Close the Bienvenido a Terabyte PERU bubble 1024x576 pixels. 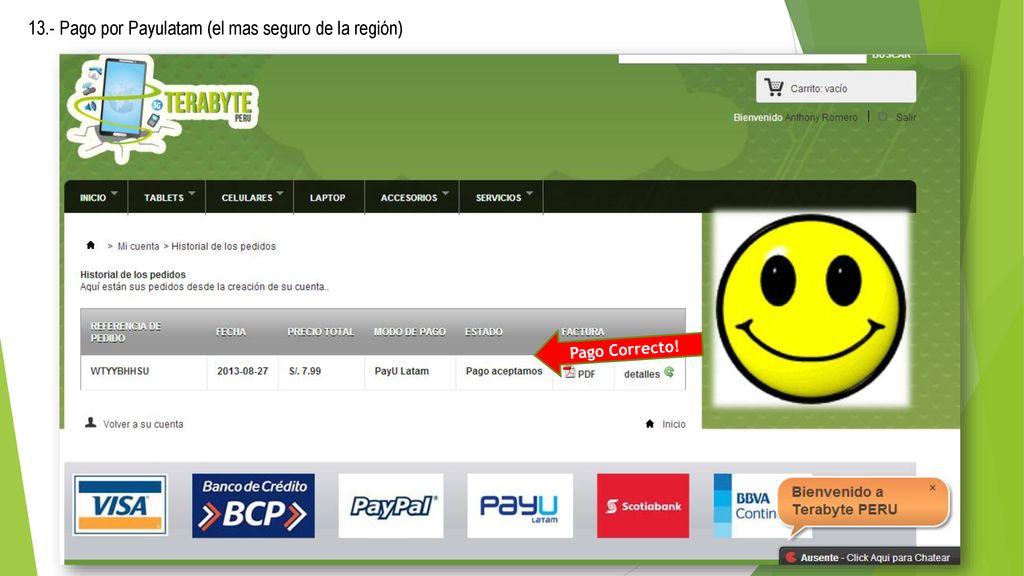[933, 488]
